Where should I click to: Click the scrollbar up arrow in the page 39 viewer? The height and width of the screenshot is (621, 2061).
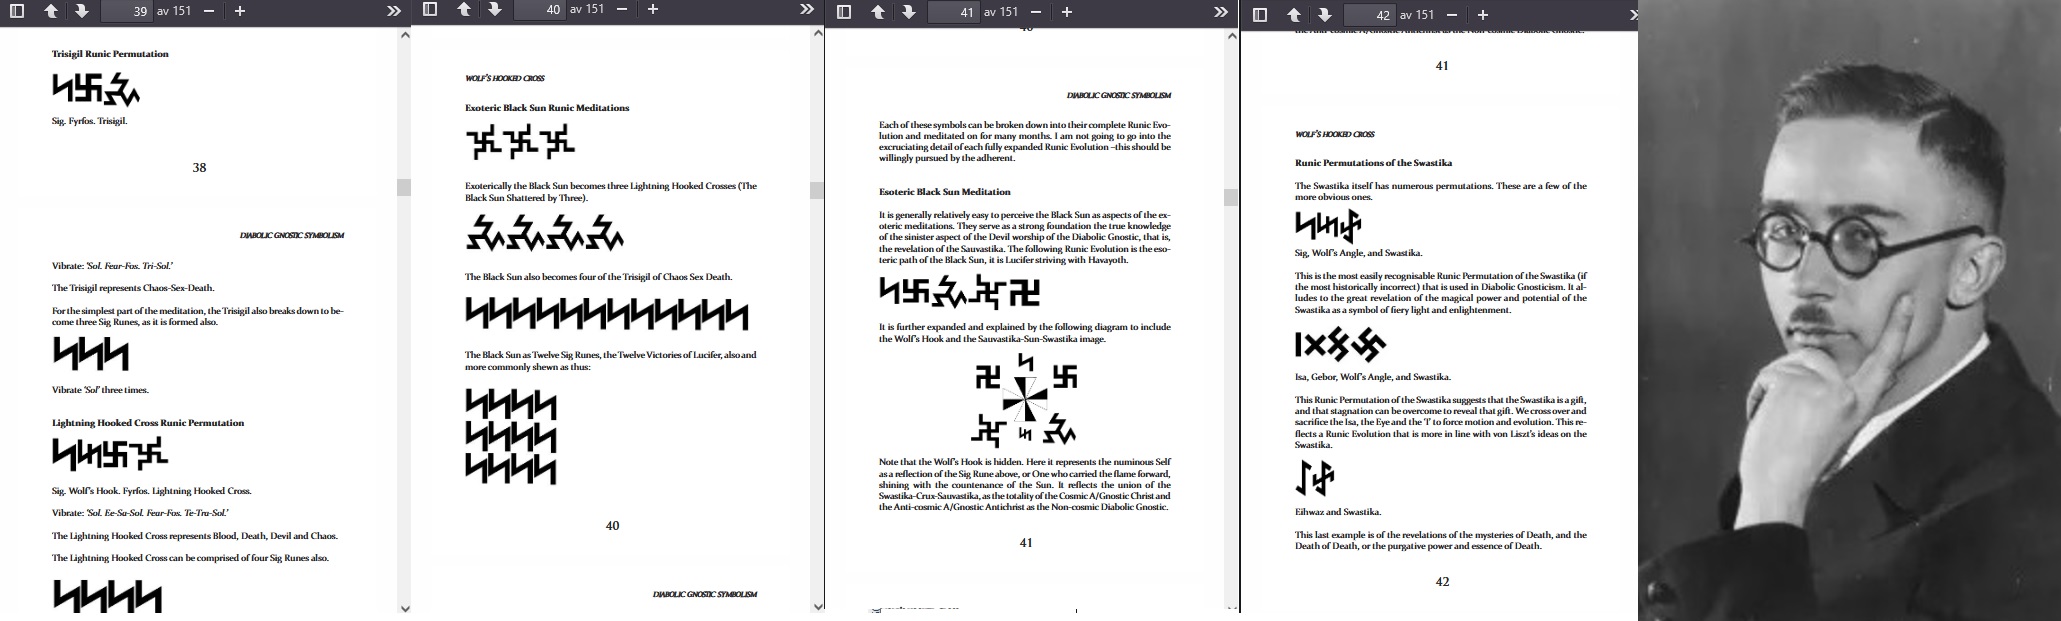click(x=404, y=35)
